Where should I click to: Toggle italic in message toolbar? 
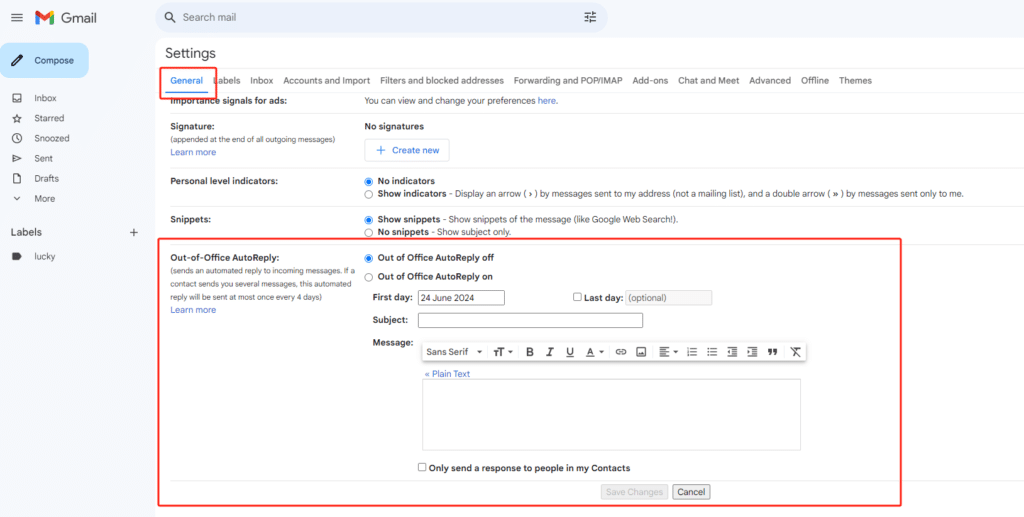pos(550,352)
